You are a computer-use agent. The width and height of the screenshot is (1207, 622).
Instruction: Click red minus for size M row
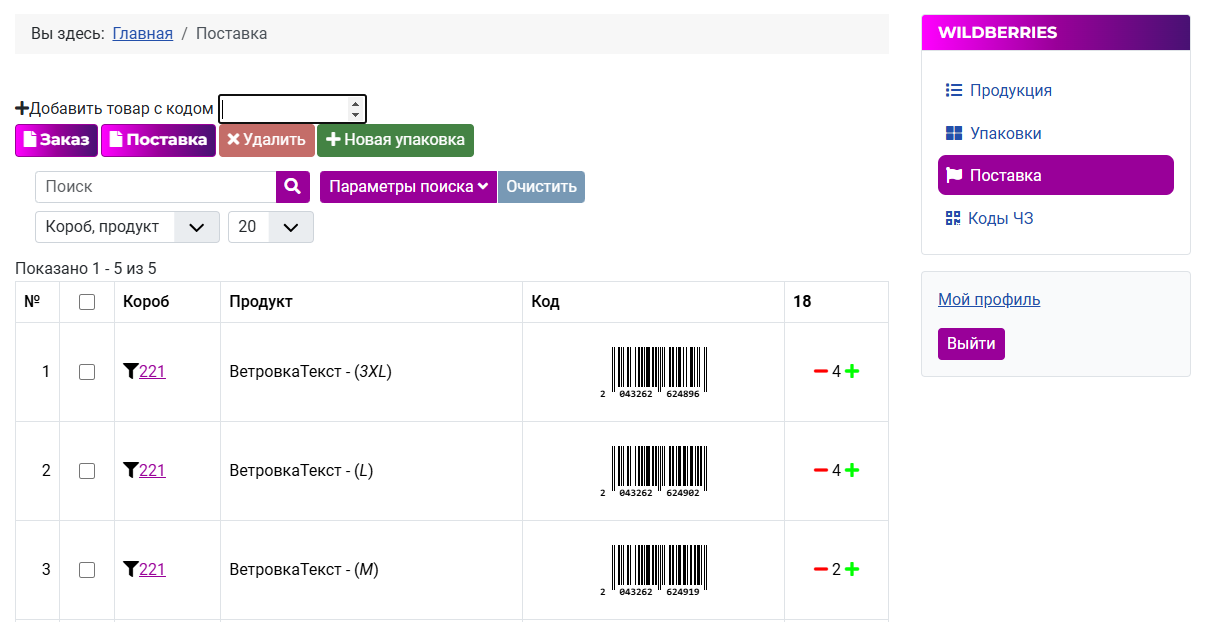821,569
